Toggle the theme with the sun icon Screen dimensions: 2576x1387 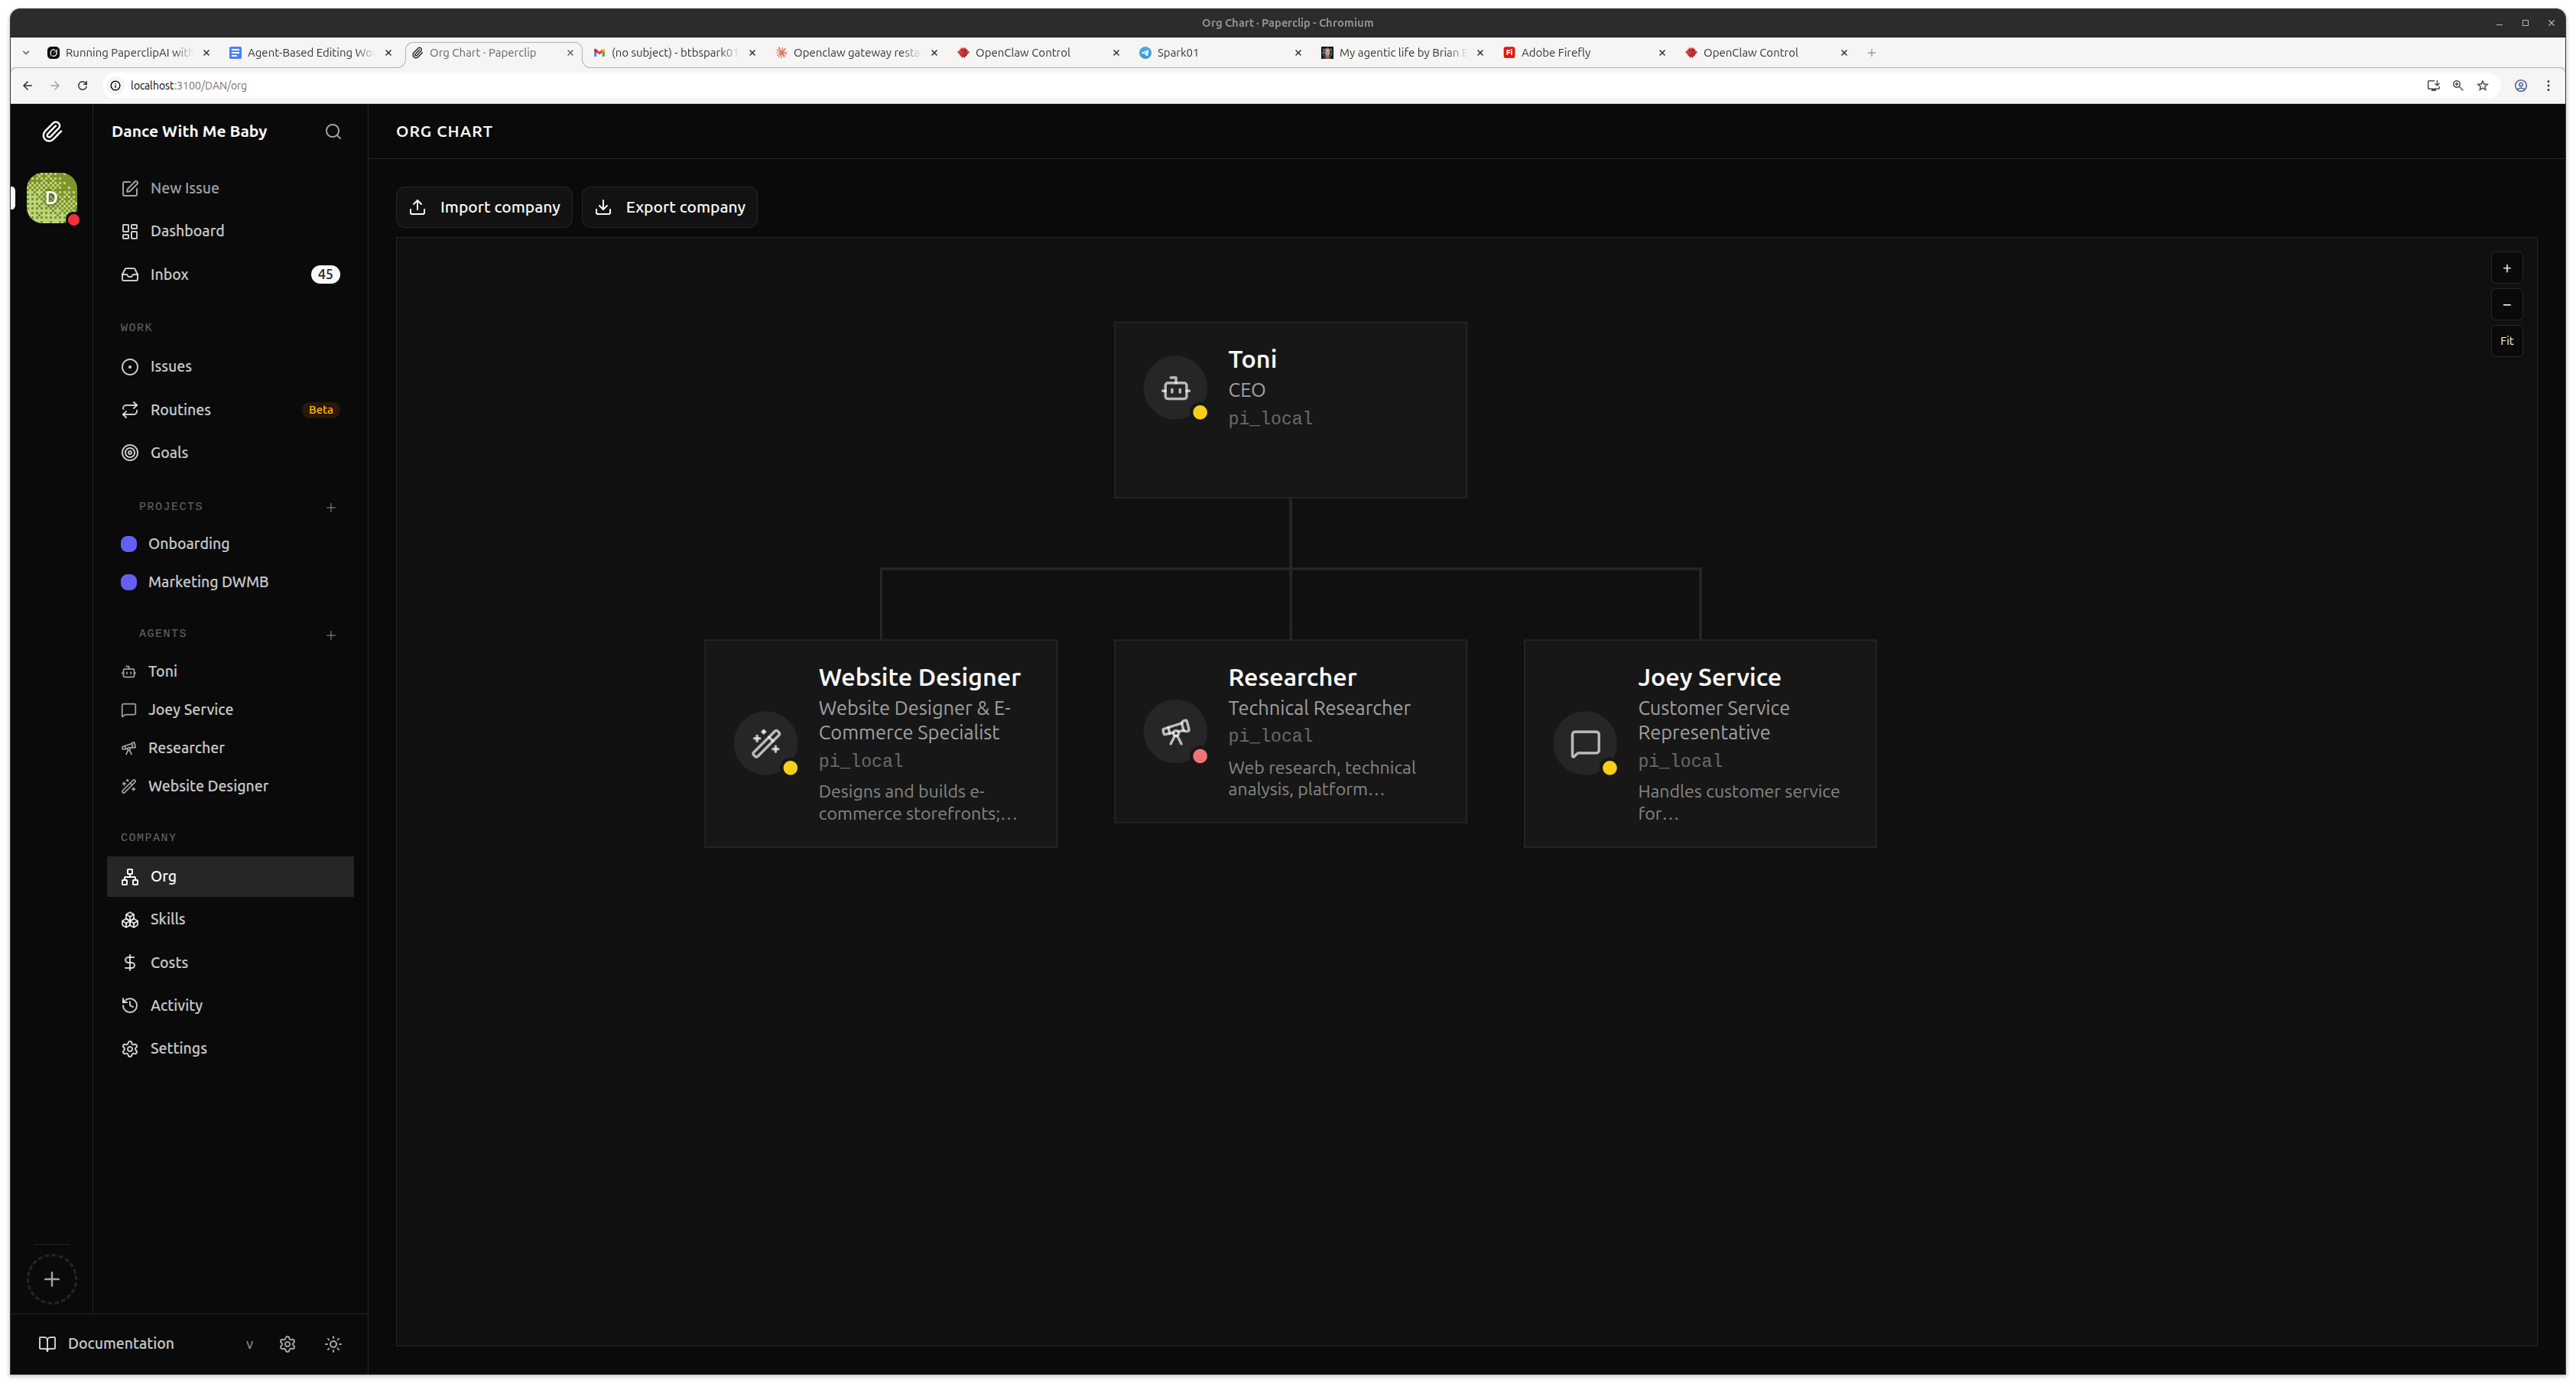pyautogui.click(x=333, y=1343)
